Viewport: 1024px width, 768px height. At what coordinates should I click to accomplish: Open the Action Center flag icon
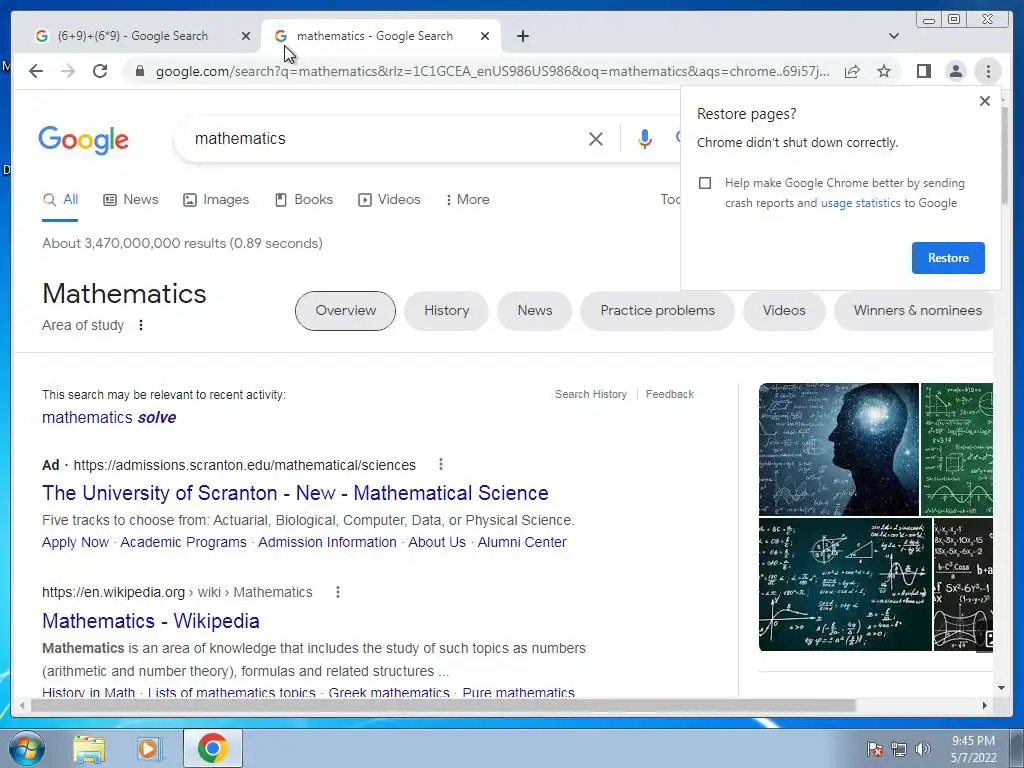coord(875,749)
